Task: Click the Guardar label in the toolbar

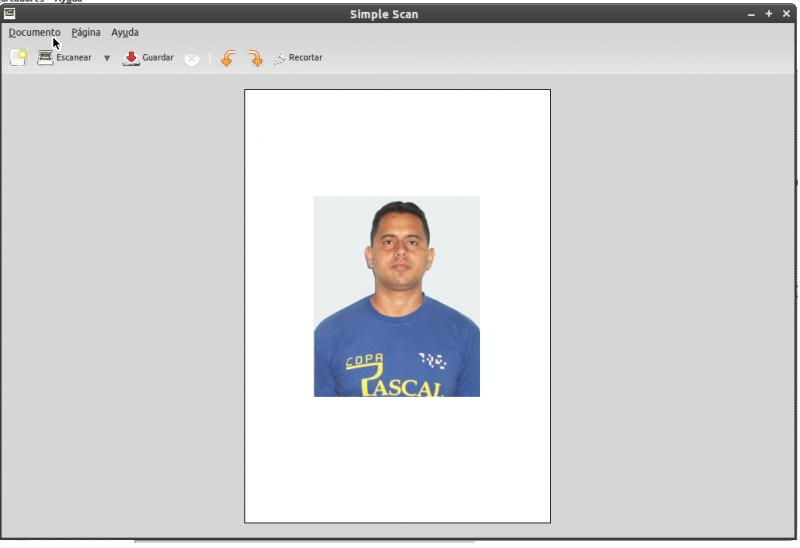Action: (158, 58)
